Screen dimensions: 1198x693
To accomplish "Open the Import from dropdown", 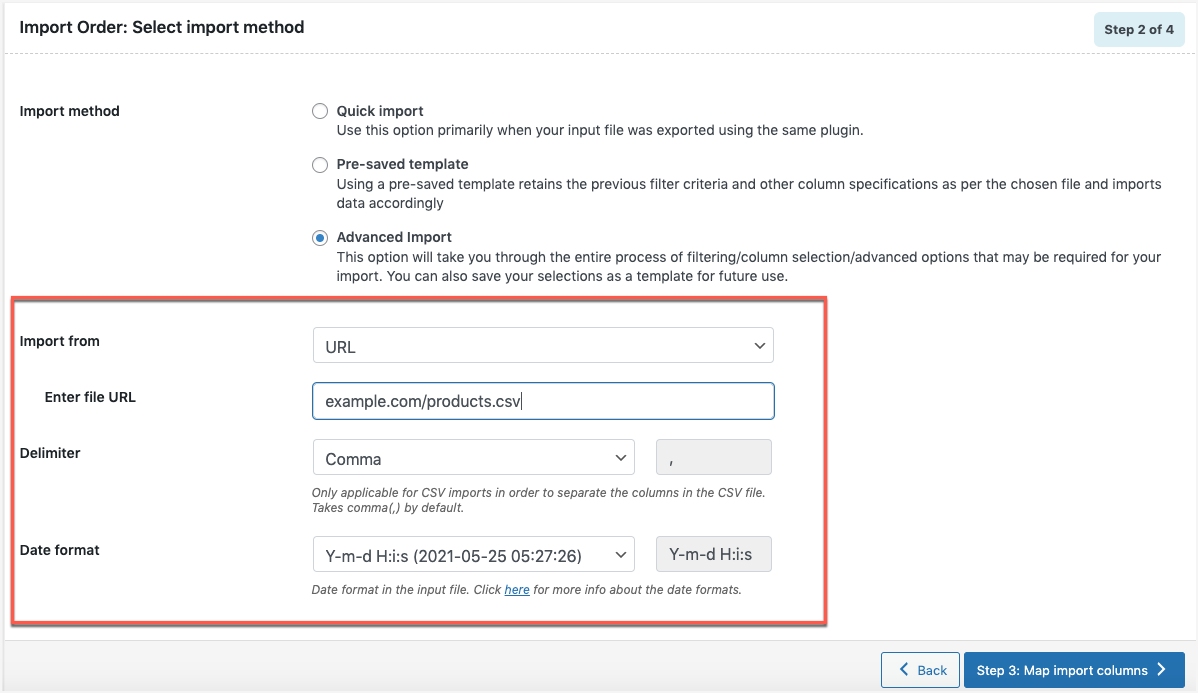I will (543, 344).
